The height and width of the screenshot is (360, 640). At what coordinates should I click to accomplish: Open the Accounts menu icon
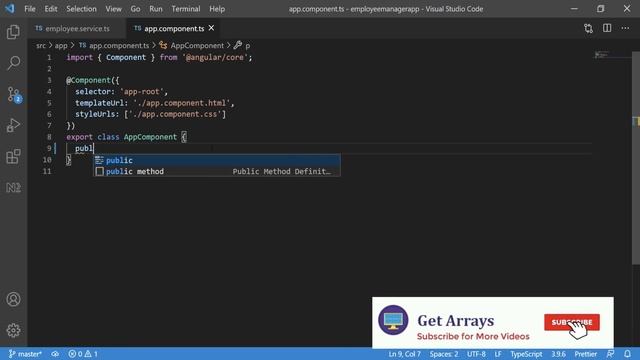click(x=13, y=299)
